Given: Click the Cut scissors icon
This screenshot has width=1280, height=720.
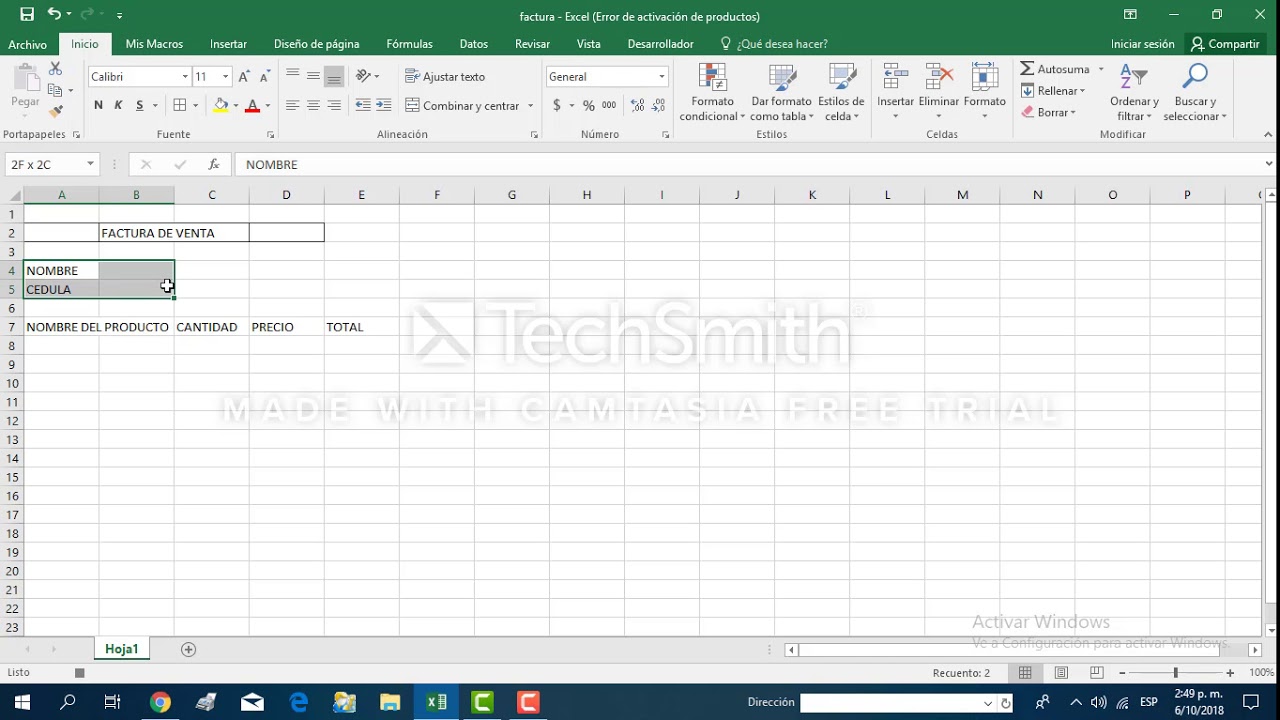Looking at the screenshot, I should coord(56,68).
